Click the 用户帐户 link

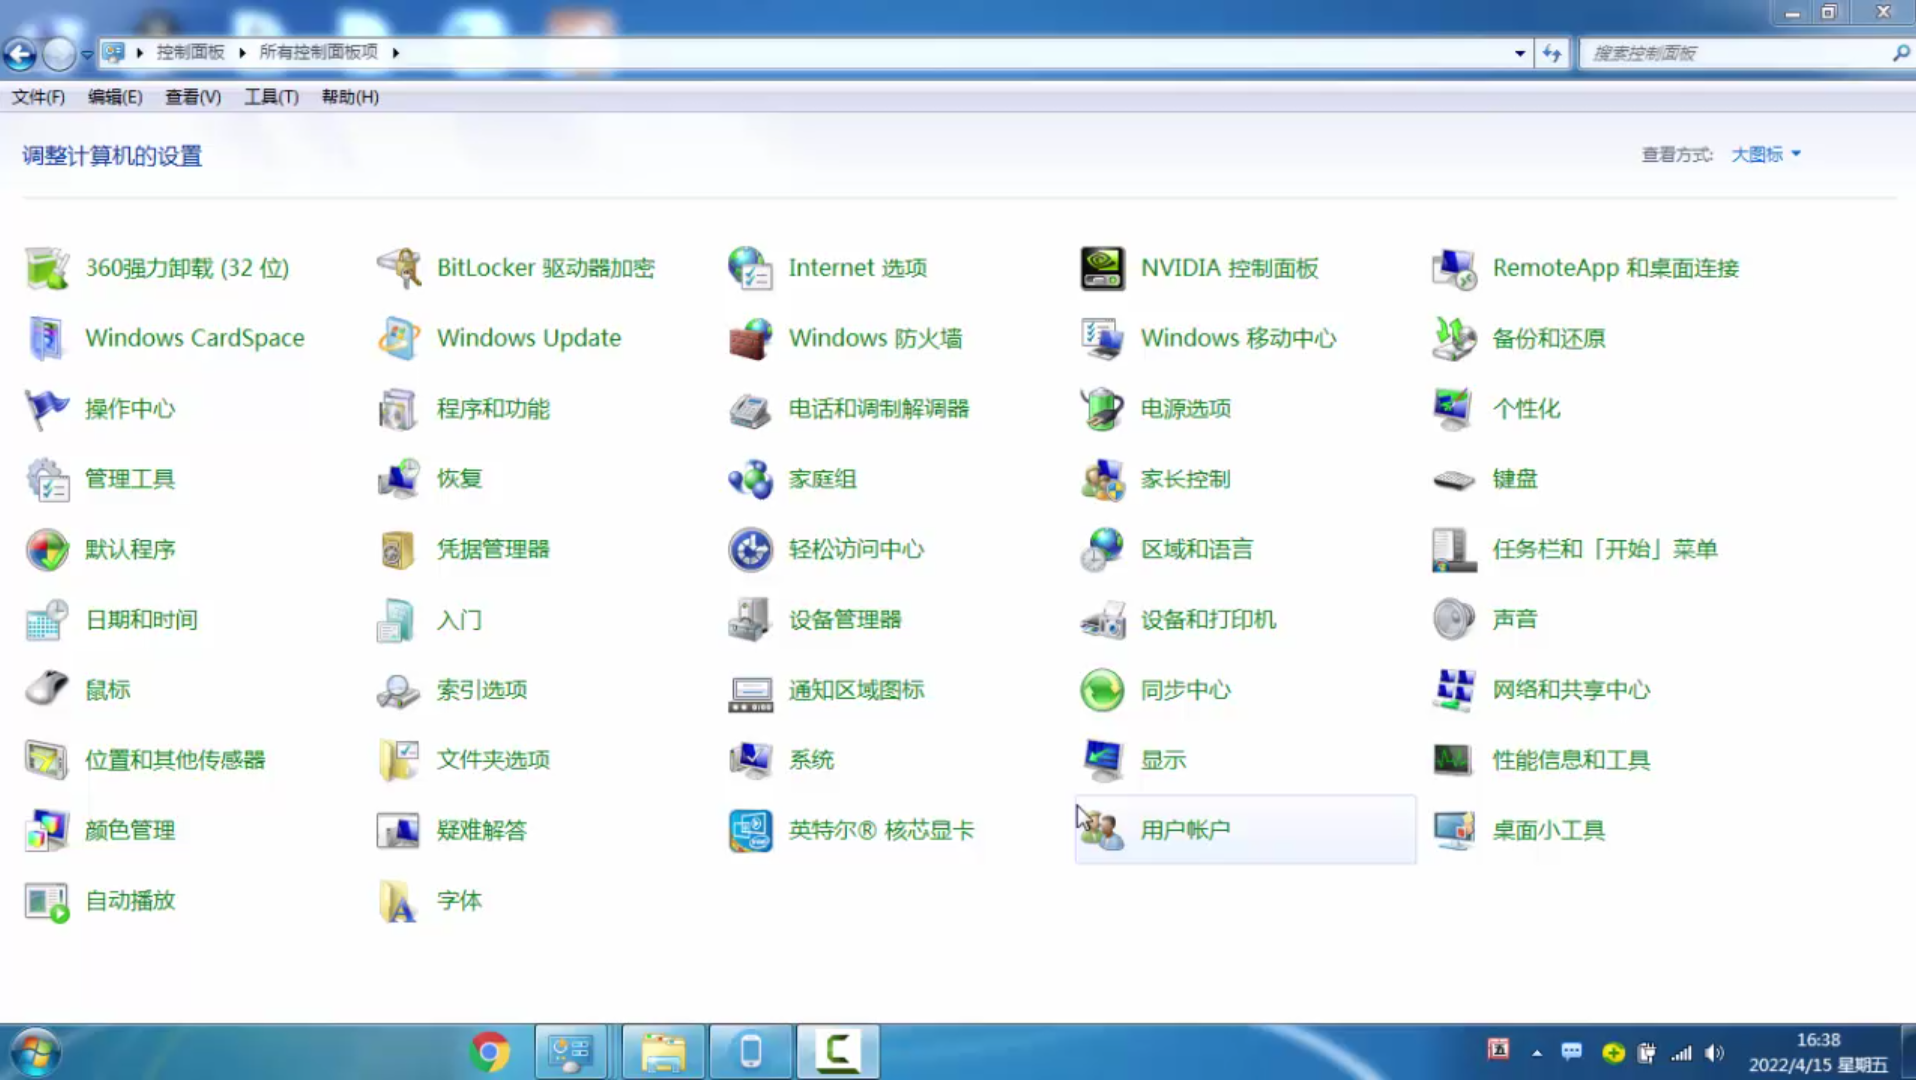tap(1185, 830)
